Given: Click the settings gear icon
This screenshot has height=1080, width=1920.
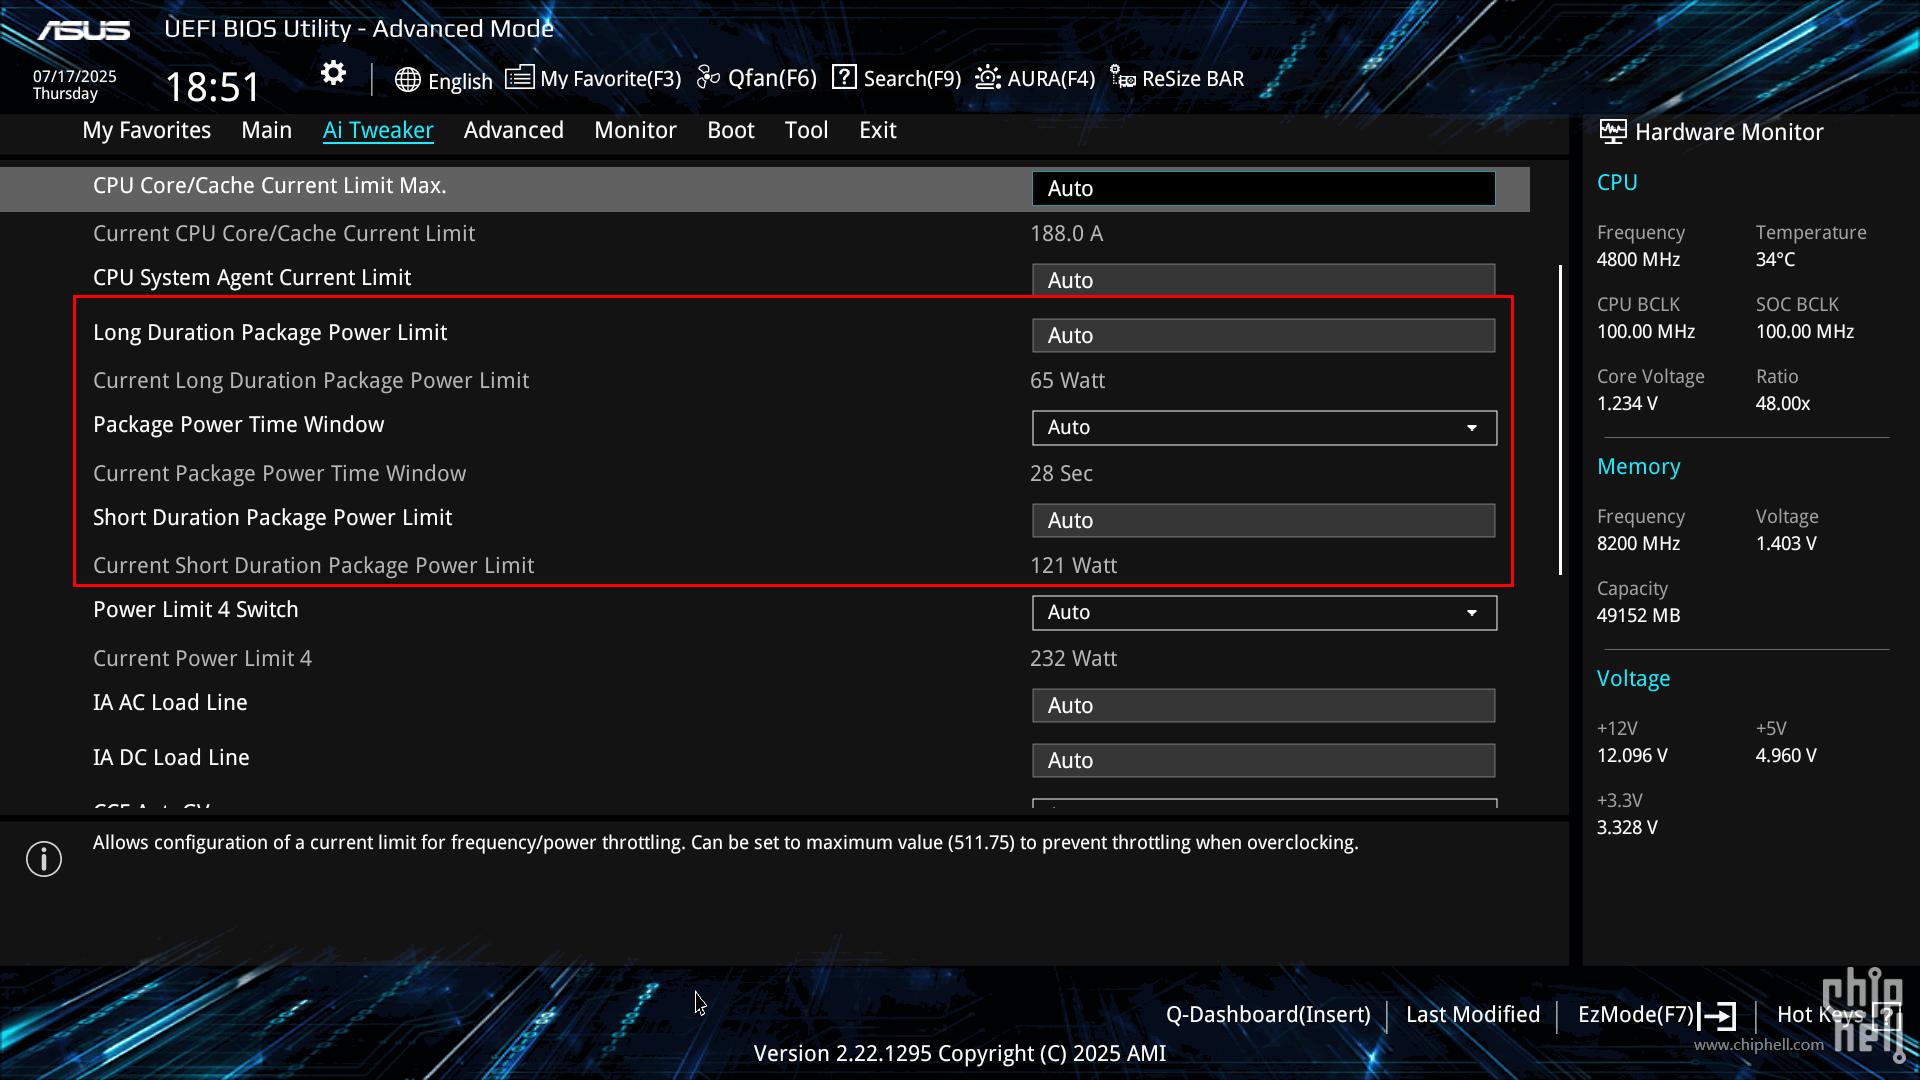Looking at the screenshot, I should 333,73.
